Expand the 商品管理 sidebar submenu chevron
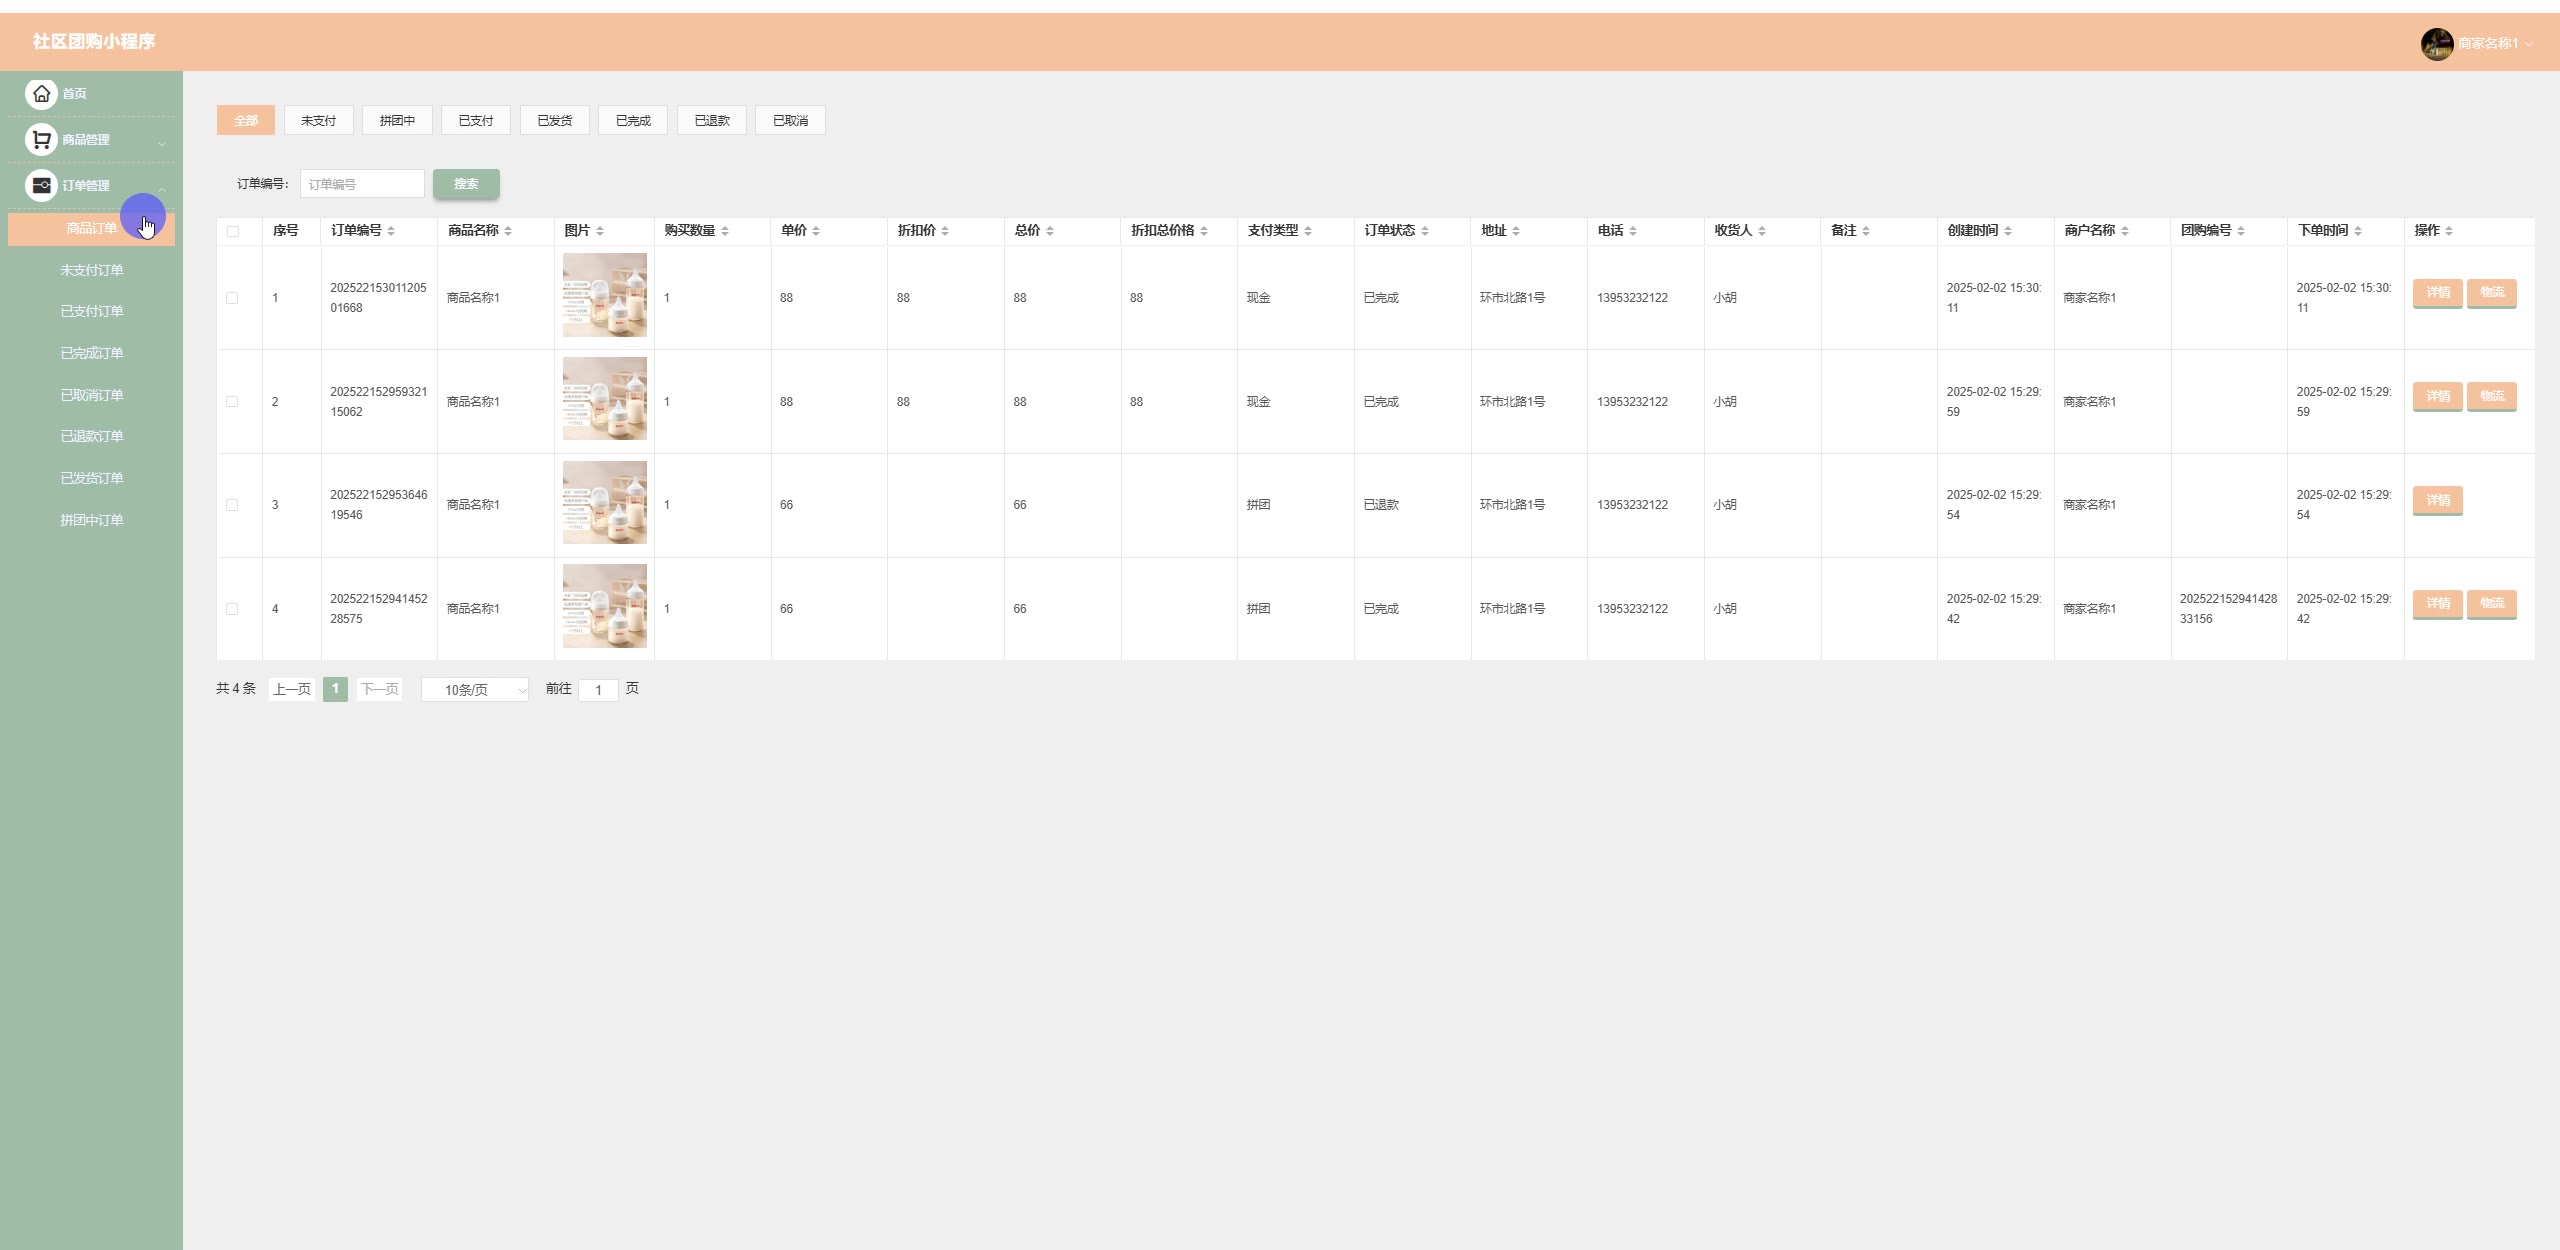Viewport: 2560px width, 1250px height. [161, 143]
